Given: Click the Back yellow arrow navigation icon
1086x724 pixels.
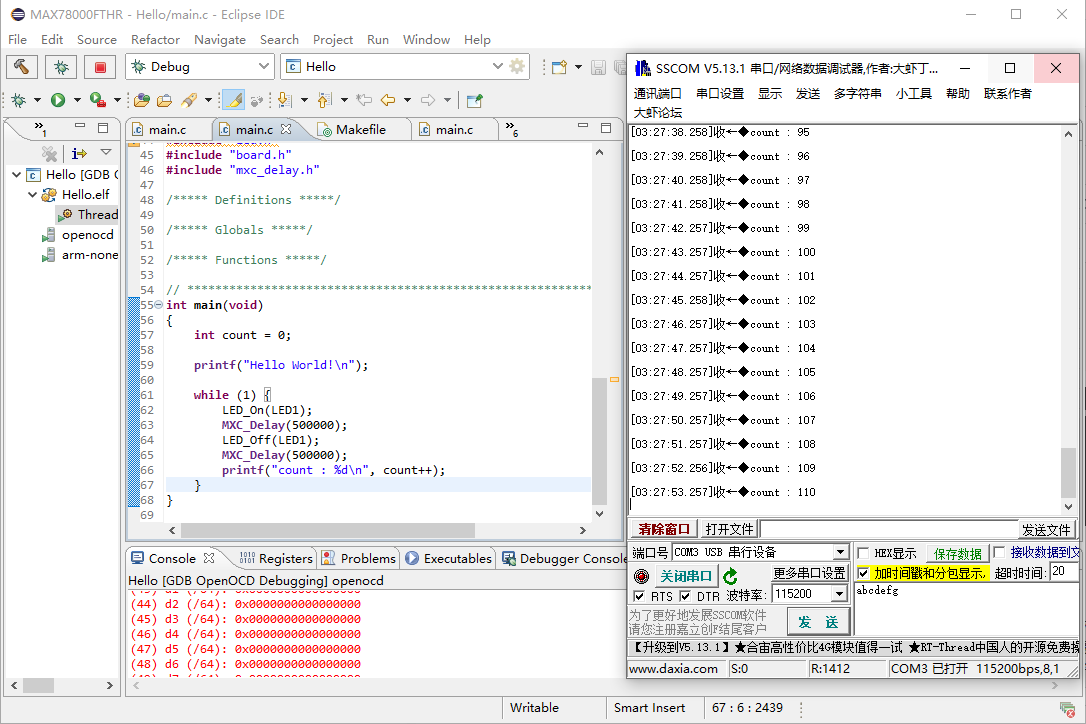Looking at the screenshot, I should 389,100.
